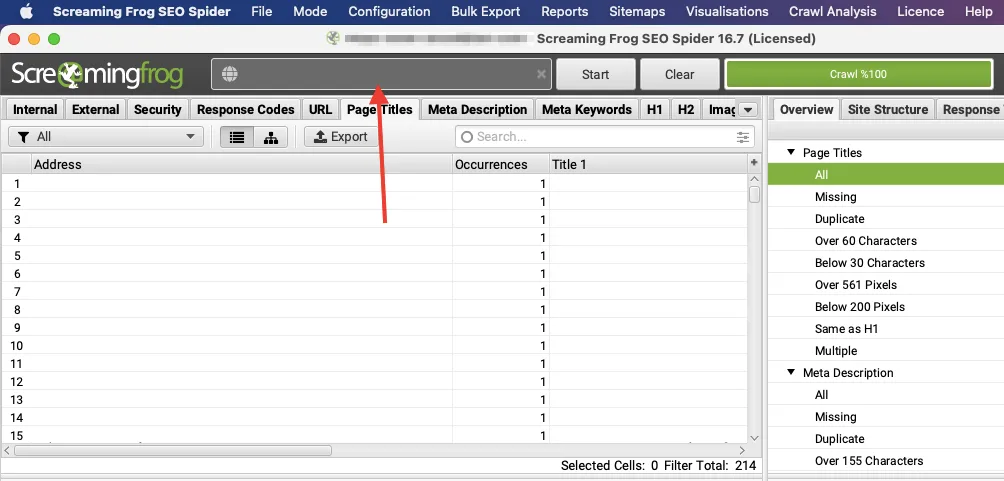Select table row number 10
Image resolution: width=1004 pixels, height=481 pixels.
click(x=375, y=346)
